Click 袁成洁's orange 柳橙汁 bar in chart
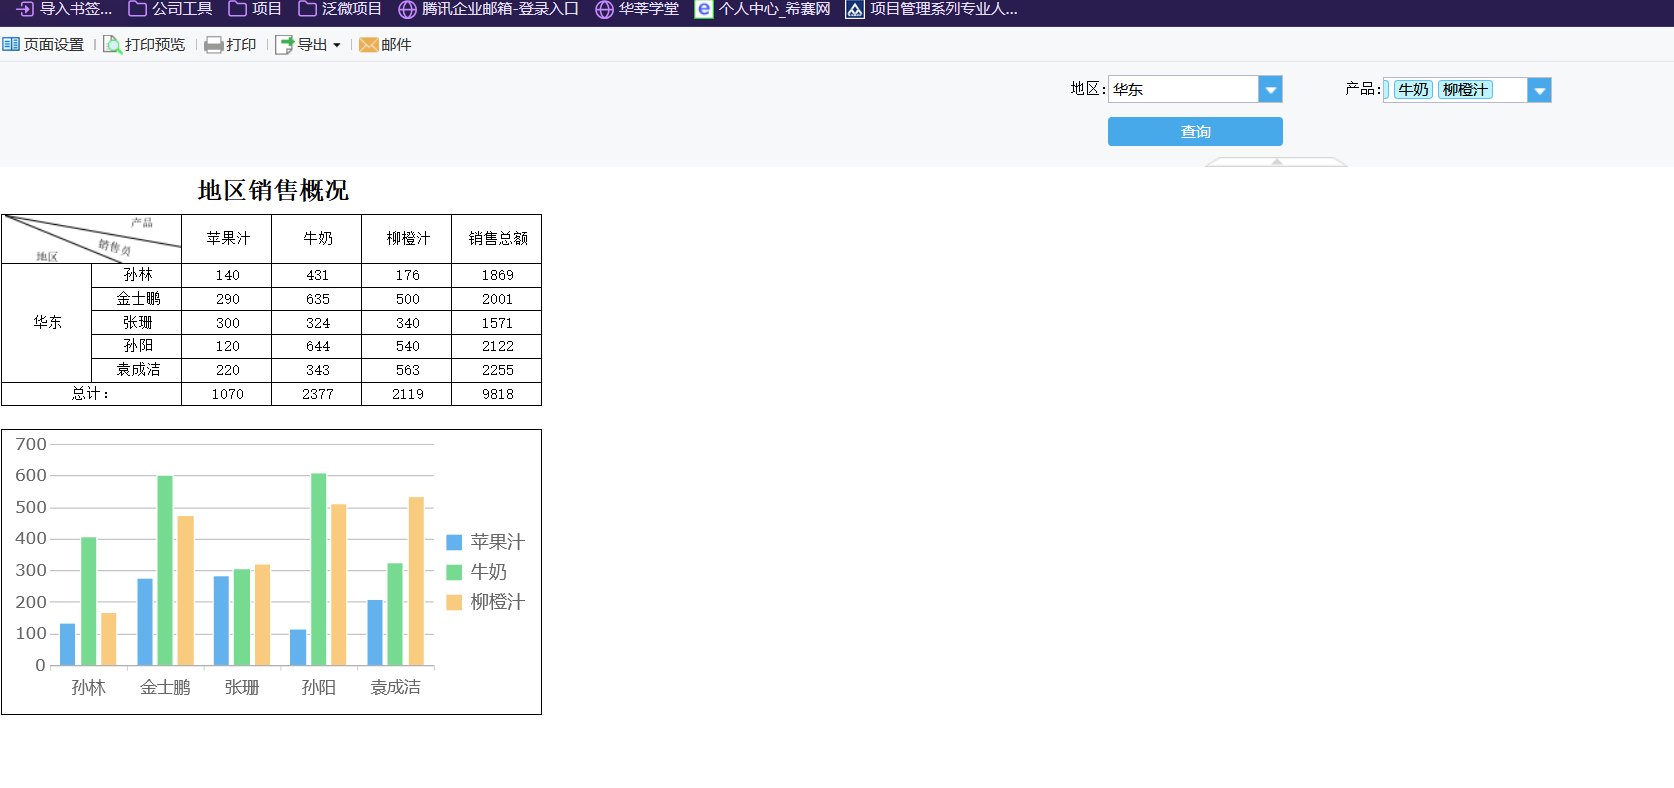The height and width of the screenshot is (788, 1674). (x=416, y=581)
